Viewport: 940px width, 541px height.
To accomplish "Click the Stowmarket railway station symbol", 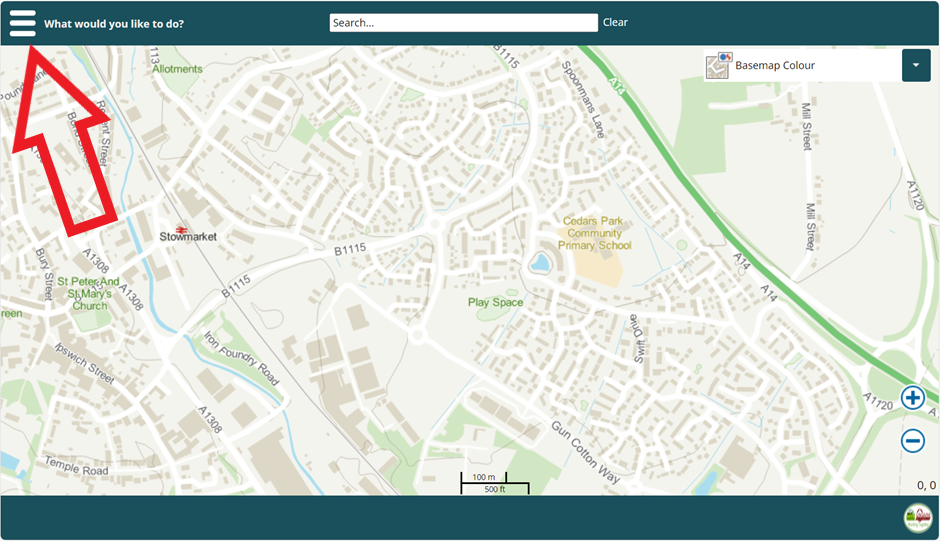I will click(182, 228).
